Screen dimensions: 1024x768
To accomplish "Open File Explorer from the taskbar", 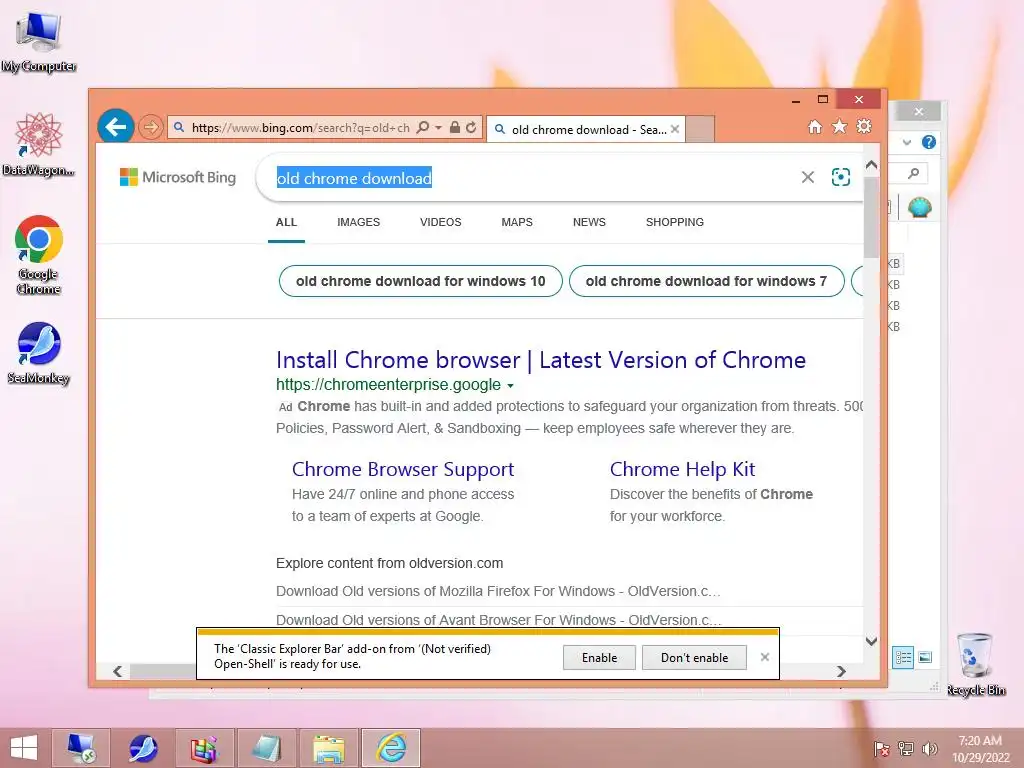I will click(329, 748).
